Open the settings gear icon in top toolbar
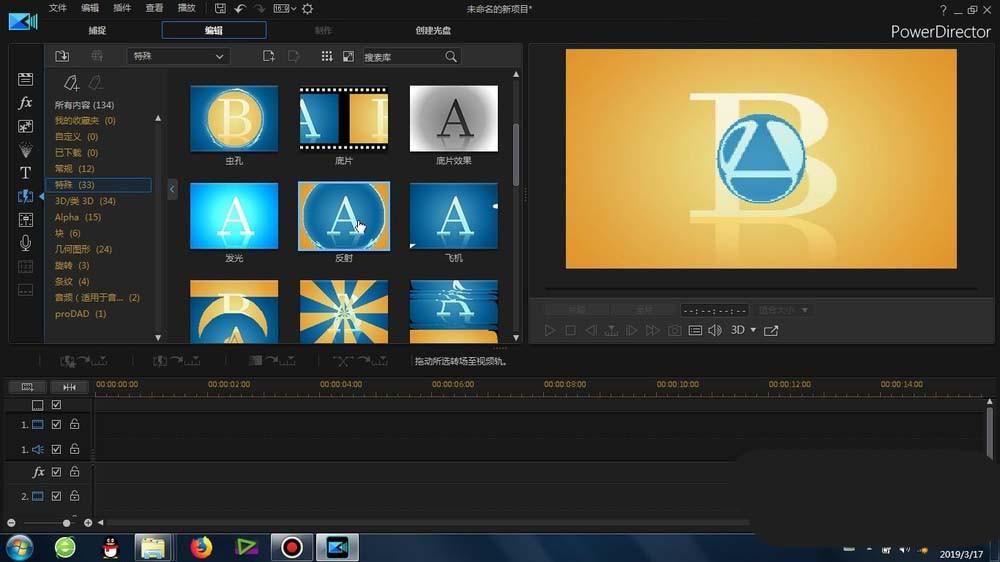The height and width of the screenshot is (562, 1000). coord(308,9)
